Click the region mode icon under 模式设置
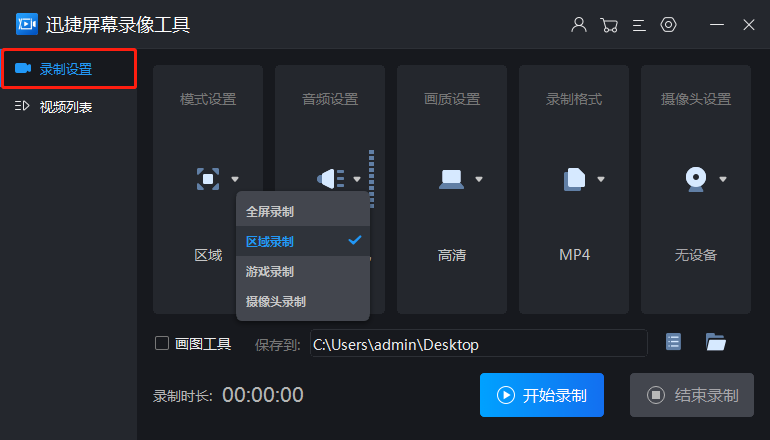 point(208,179)
